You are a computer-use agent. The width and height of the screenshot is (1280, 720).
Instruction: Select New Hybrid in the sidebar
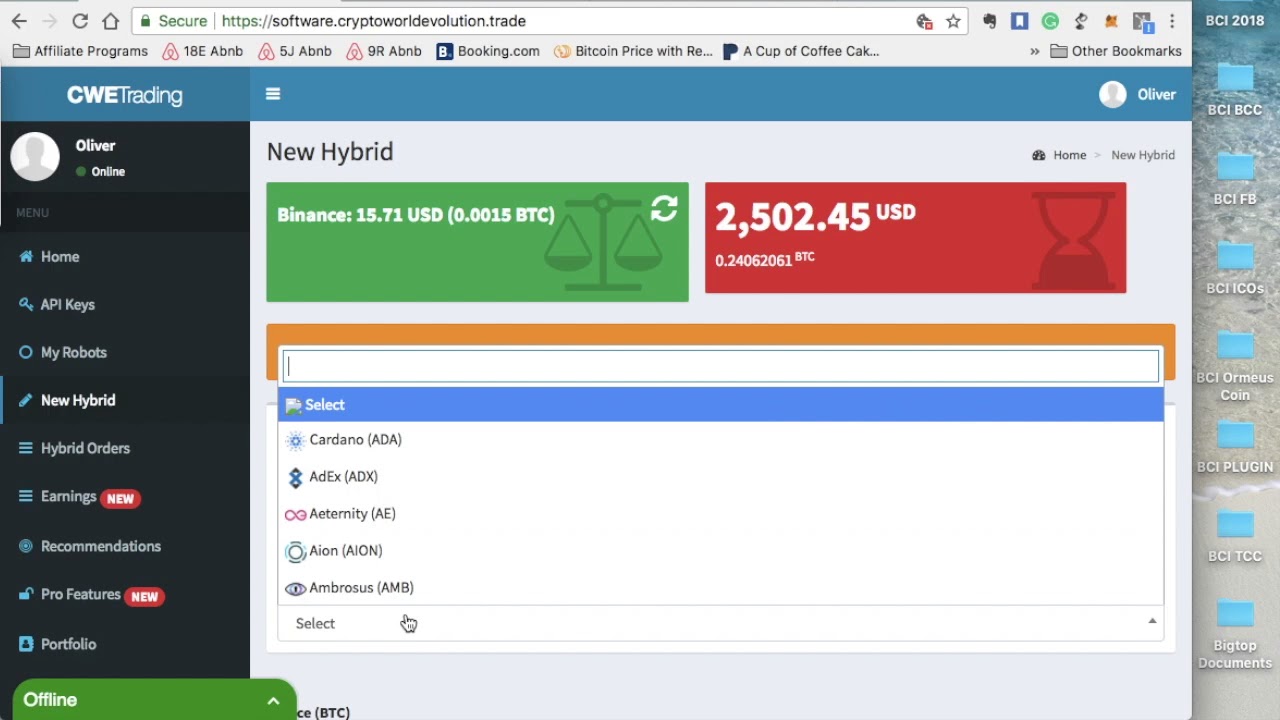point(125,401)
